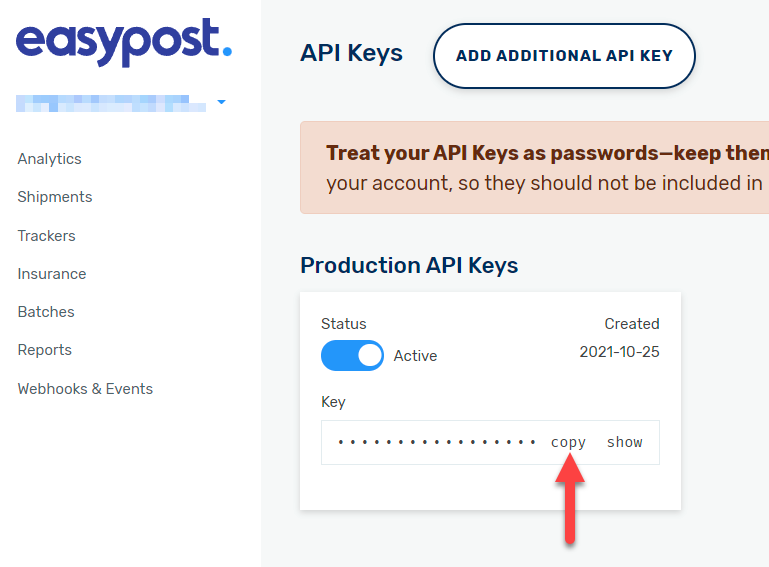The image size is (769, 567).
Task: Select the blurred account name
Action: [x=111, y=103]
